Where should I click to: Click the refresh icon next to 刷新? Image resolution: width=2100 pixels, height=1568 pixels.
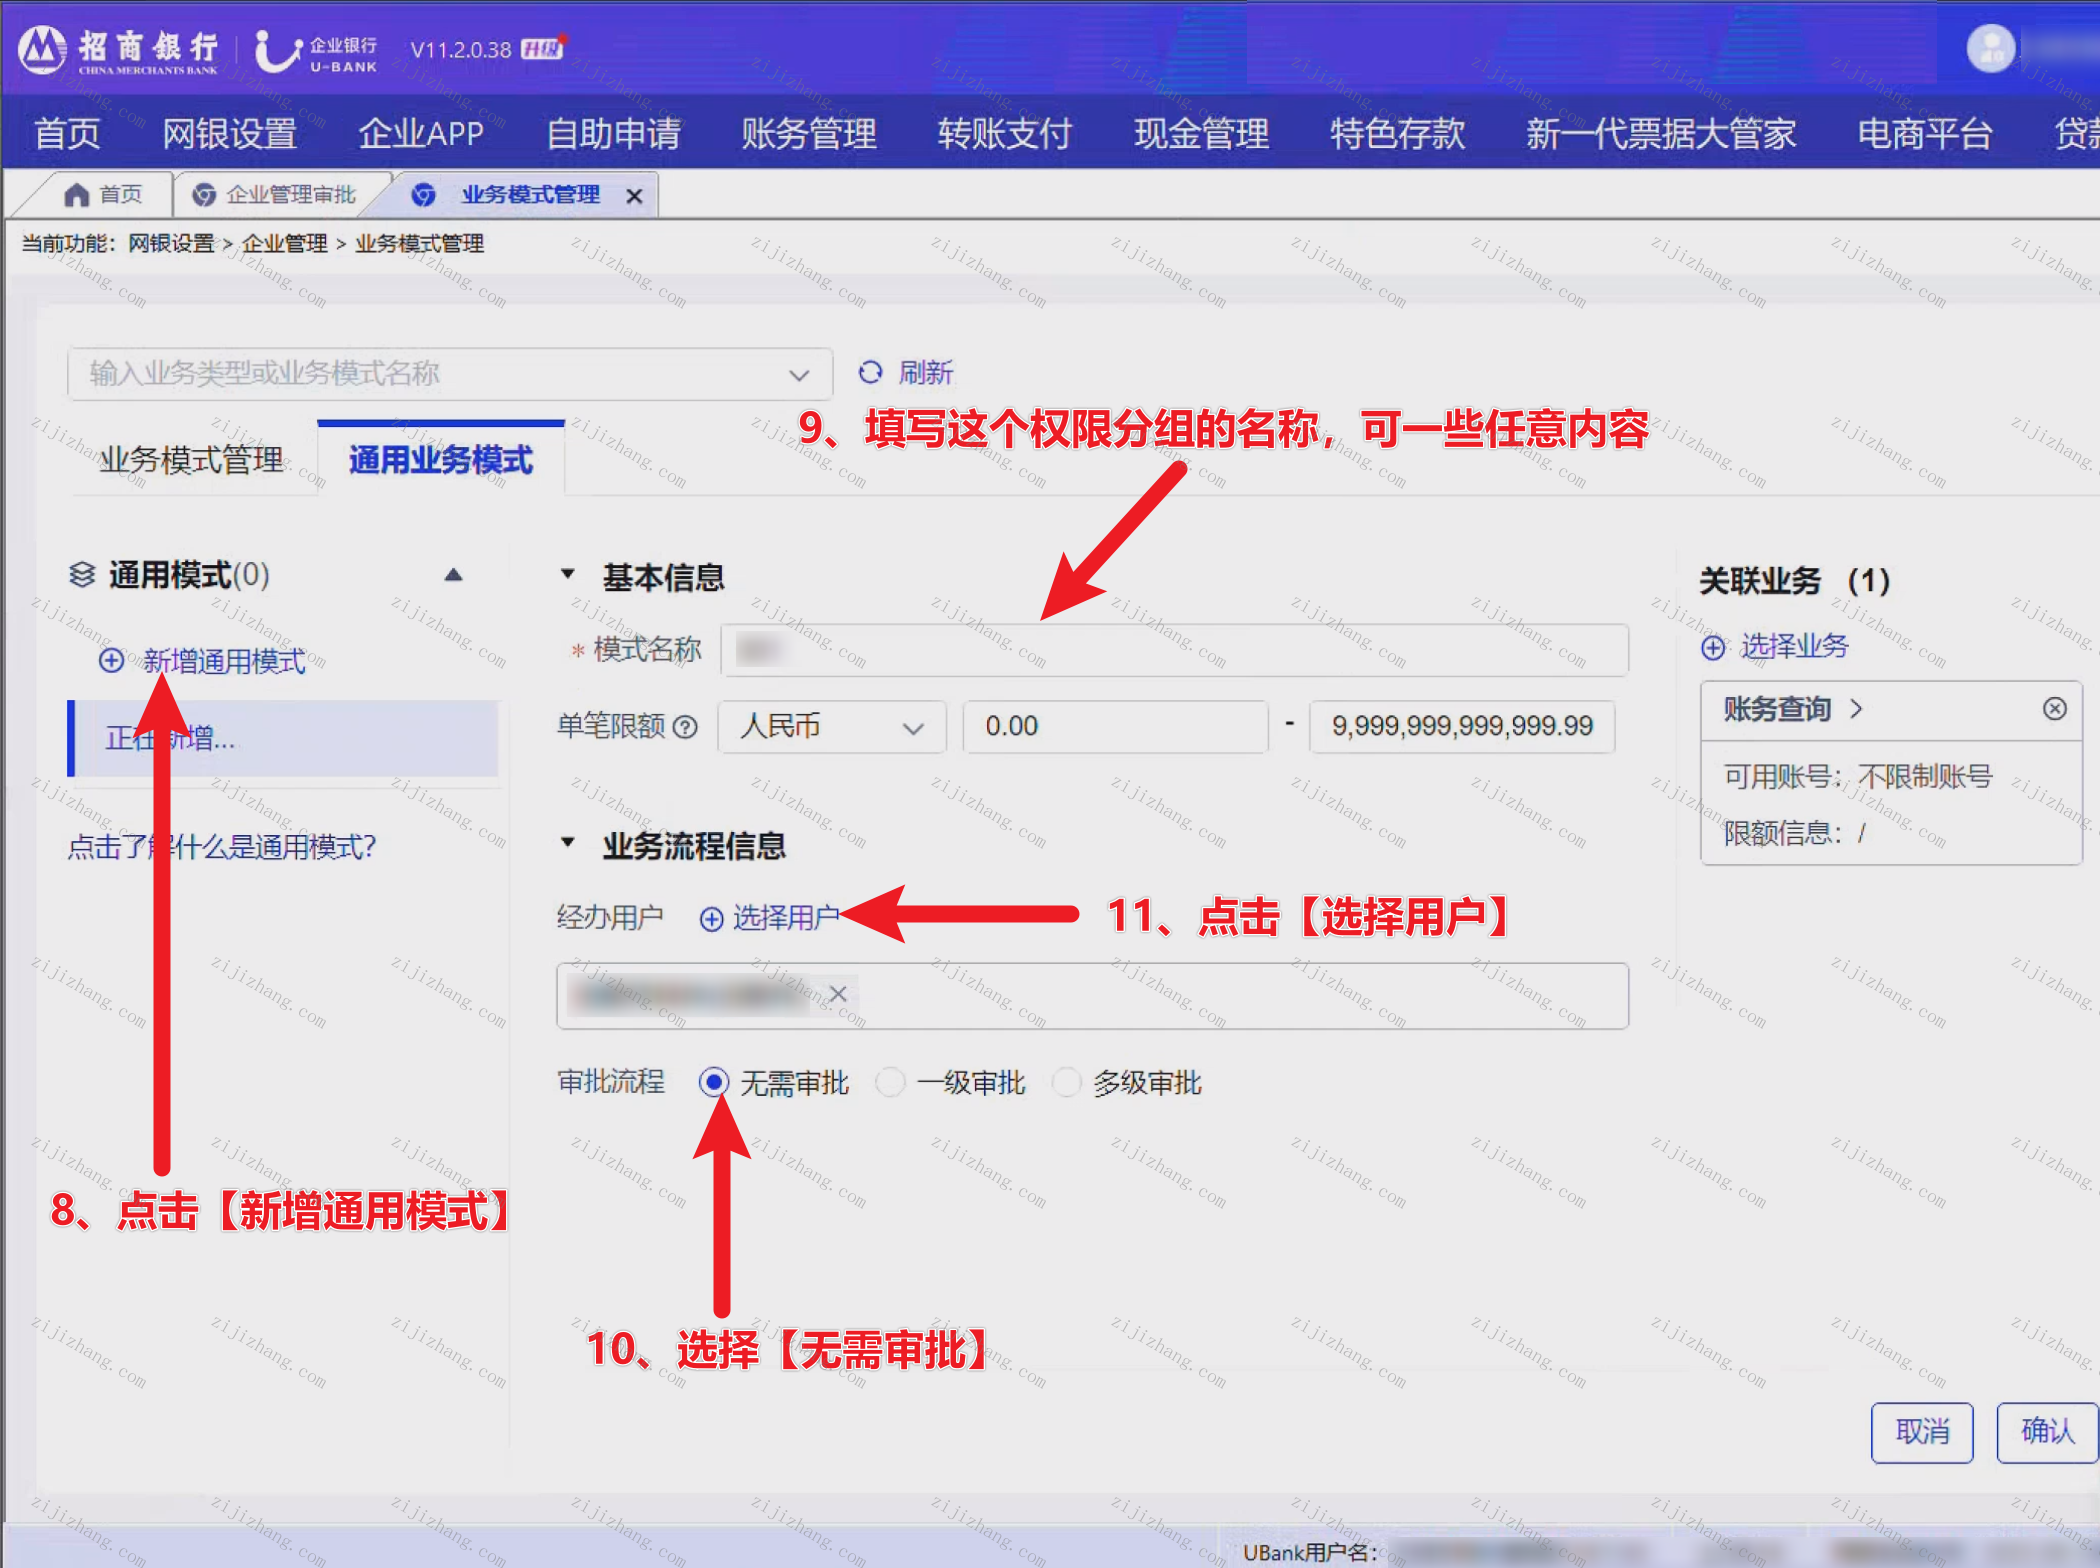click(x=870, y=372)
